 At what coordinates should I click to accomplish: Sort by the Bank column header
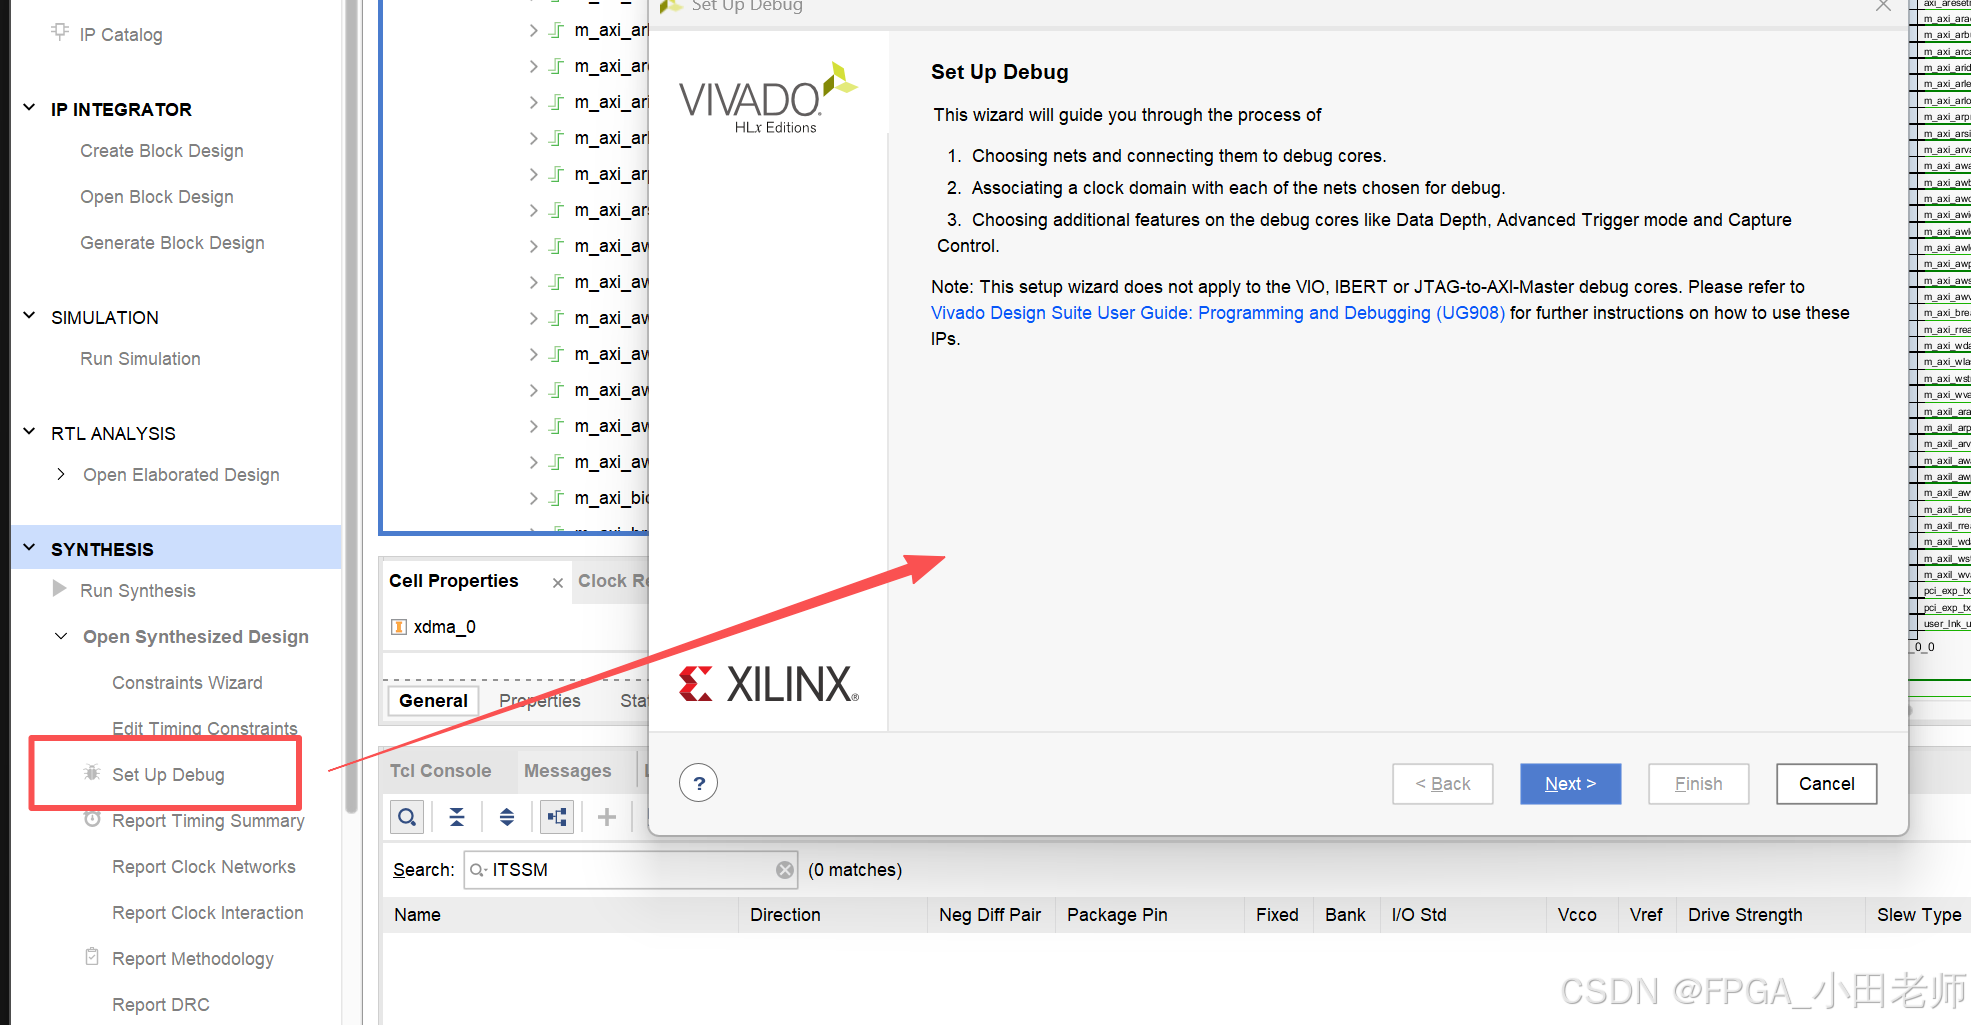[1345, 915]
